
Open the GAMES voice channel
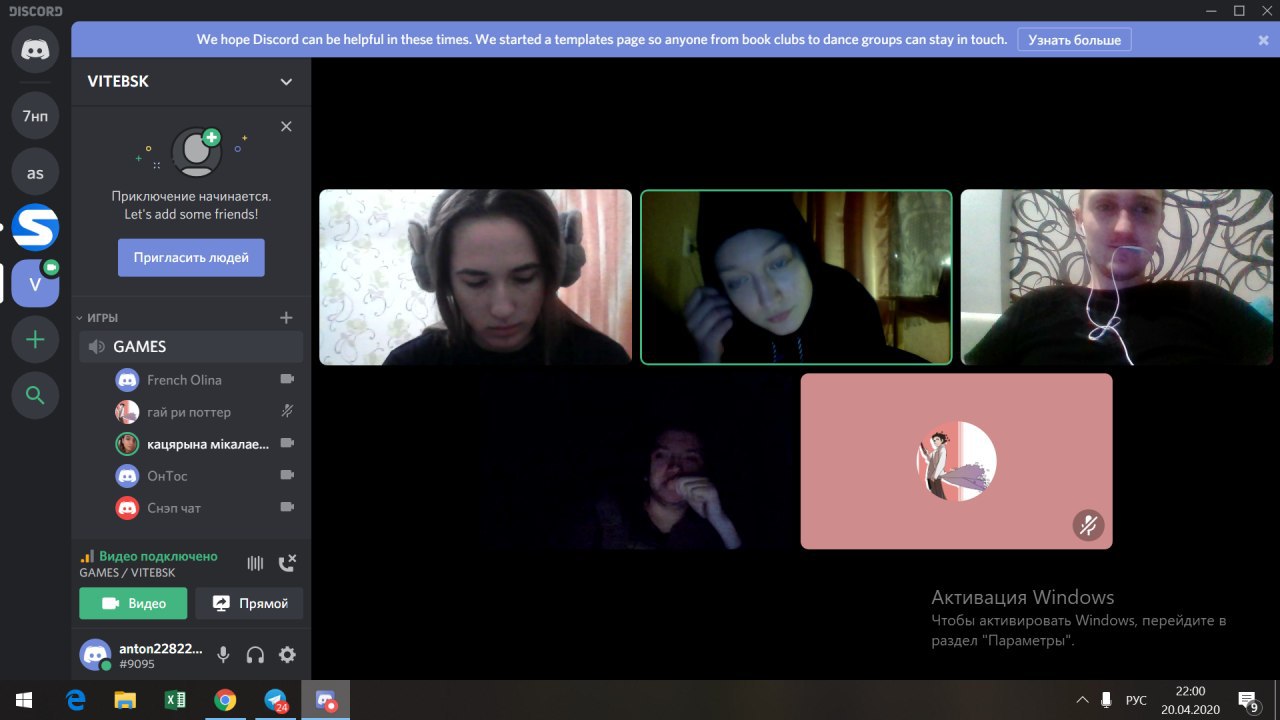[x=191, y=347]
